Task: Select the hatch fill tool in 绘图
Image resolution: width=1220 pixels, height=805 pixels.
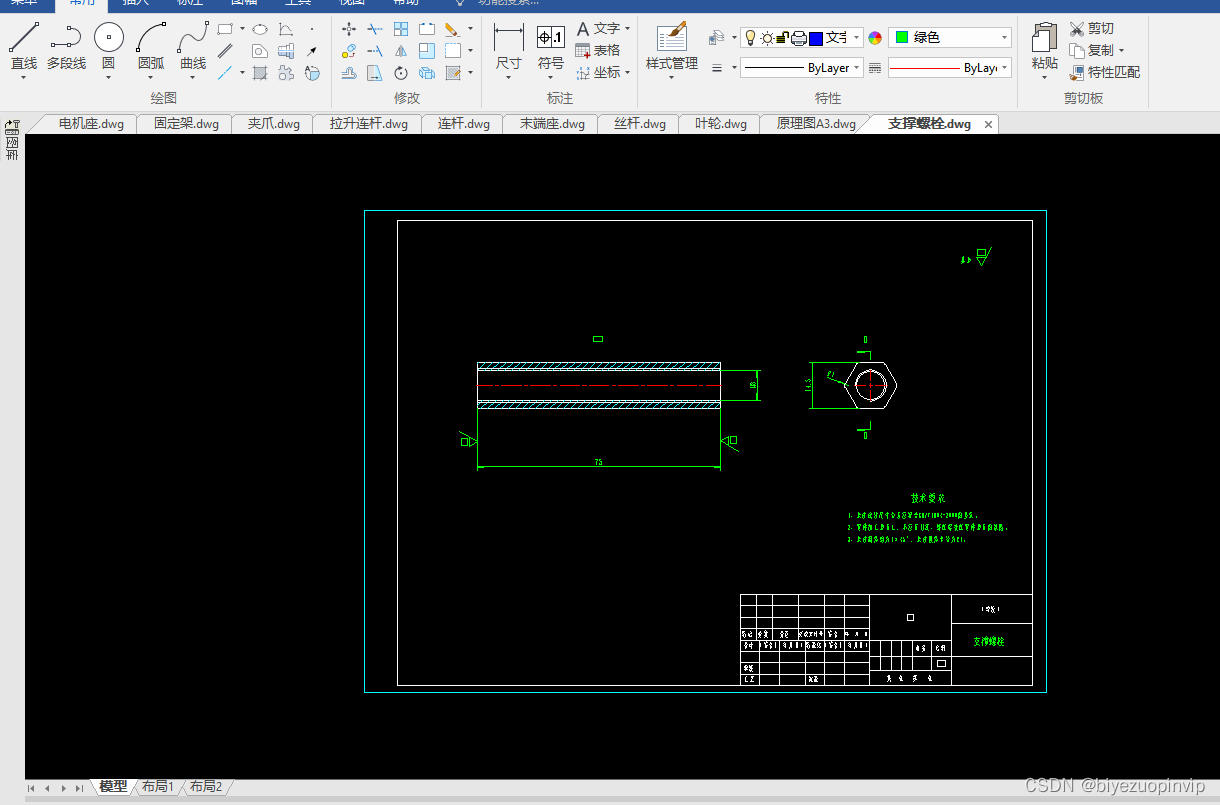Action: (x=260, y=73)
